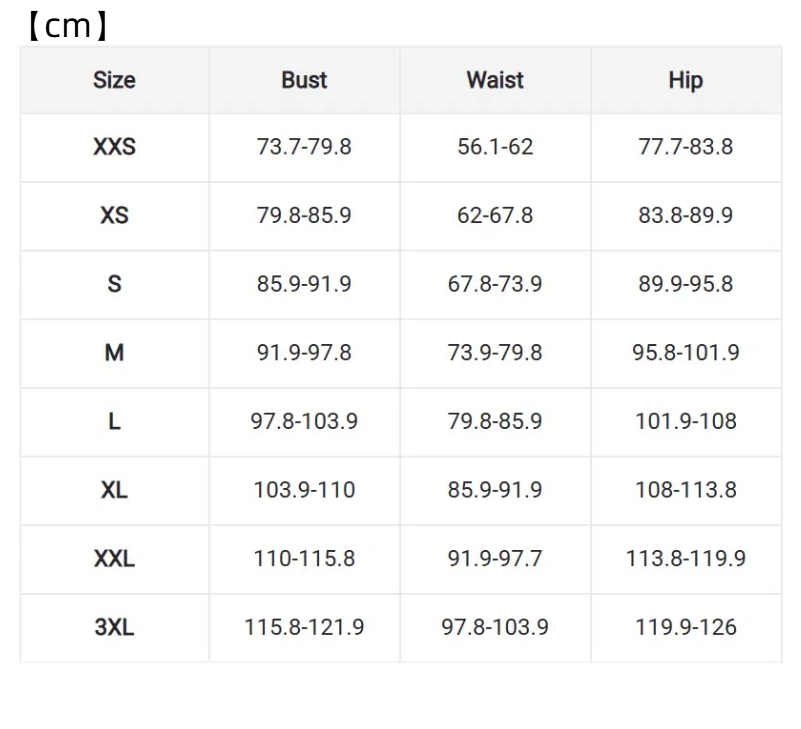Click bust value 103.9-110
Viewport: 801px width, 729px height.
304,490
